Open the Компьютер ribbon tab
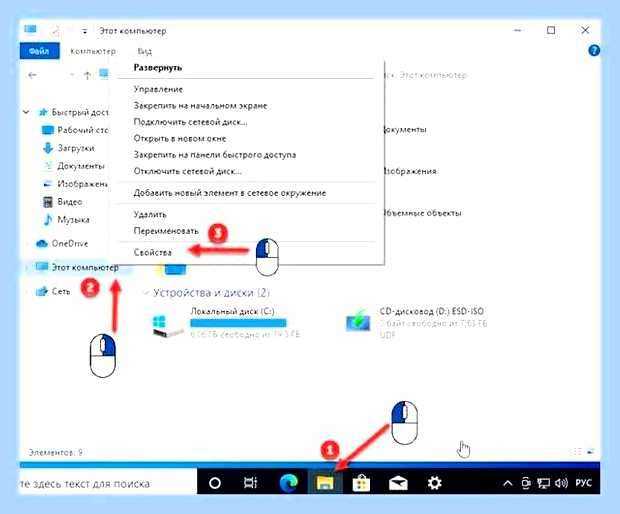 (93, 51)
